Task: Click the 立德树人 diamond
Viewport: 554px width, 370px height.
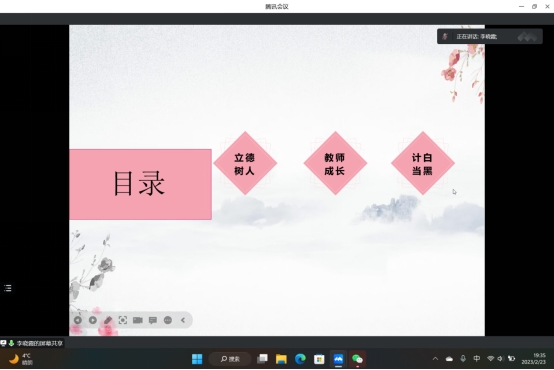Action: [245, 163]
